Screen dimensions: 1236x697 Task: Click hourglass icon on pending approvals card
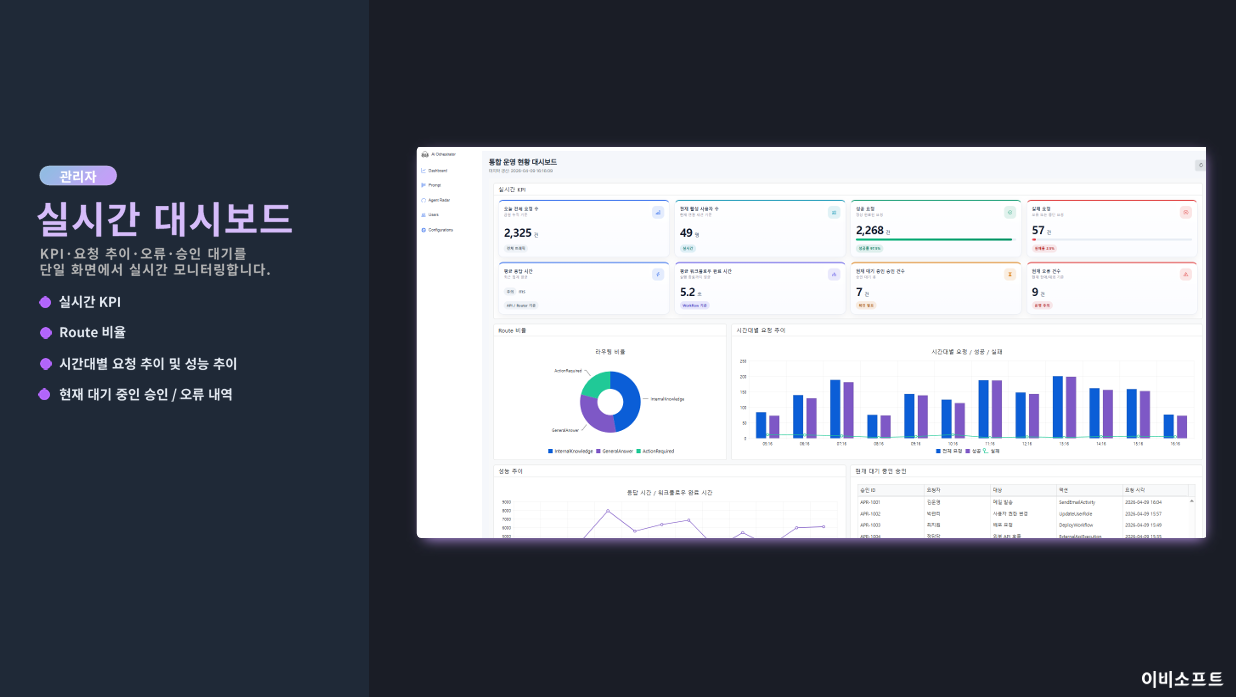tap(1010, 274)
